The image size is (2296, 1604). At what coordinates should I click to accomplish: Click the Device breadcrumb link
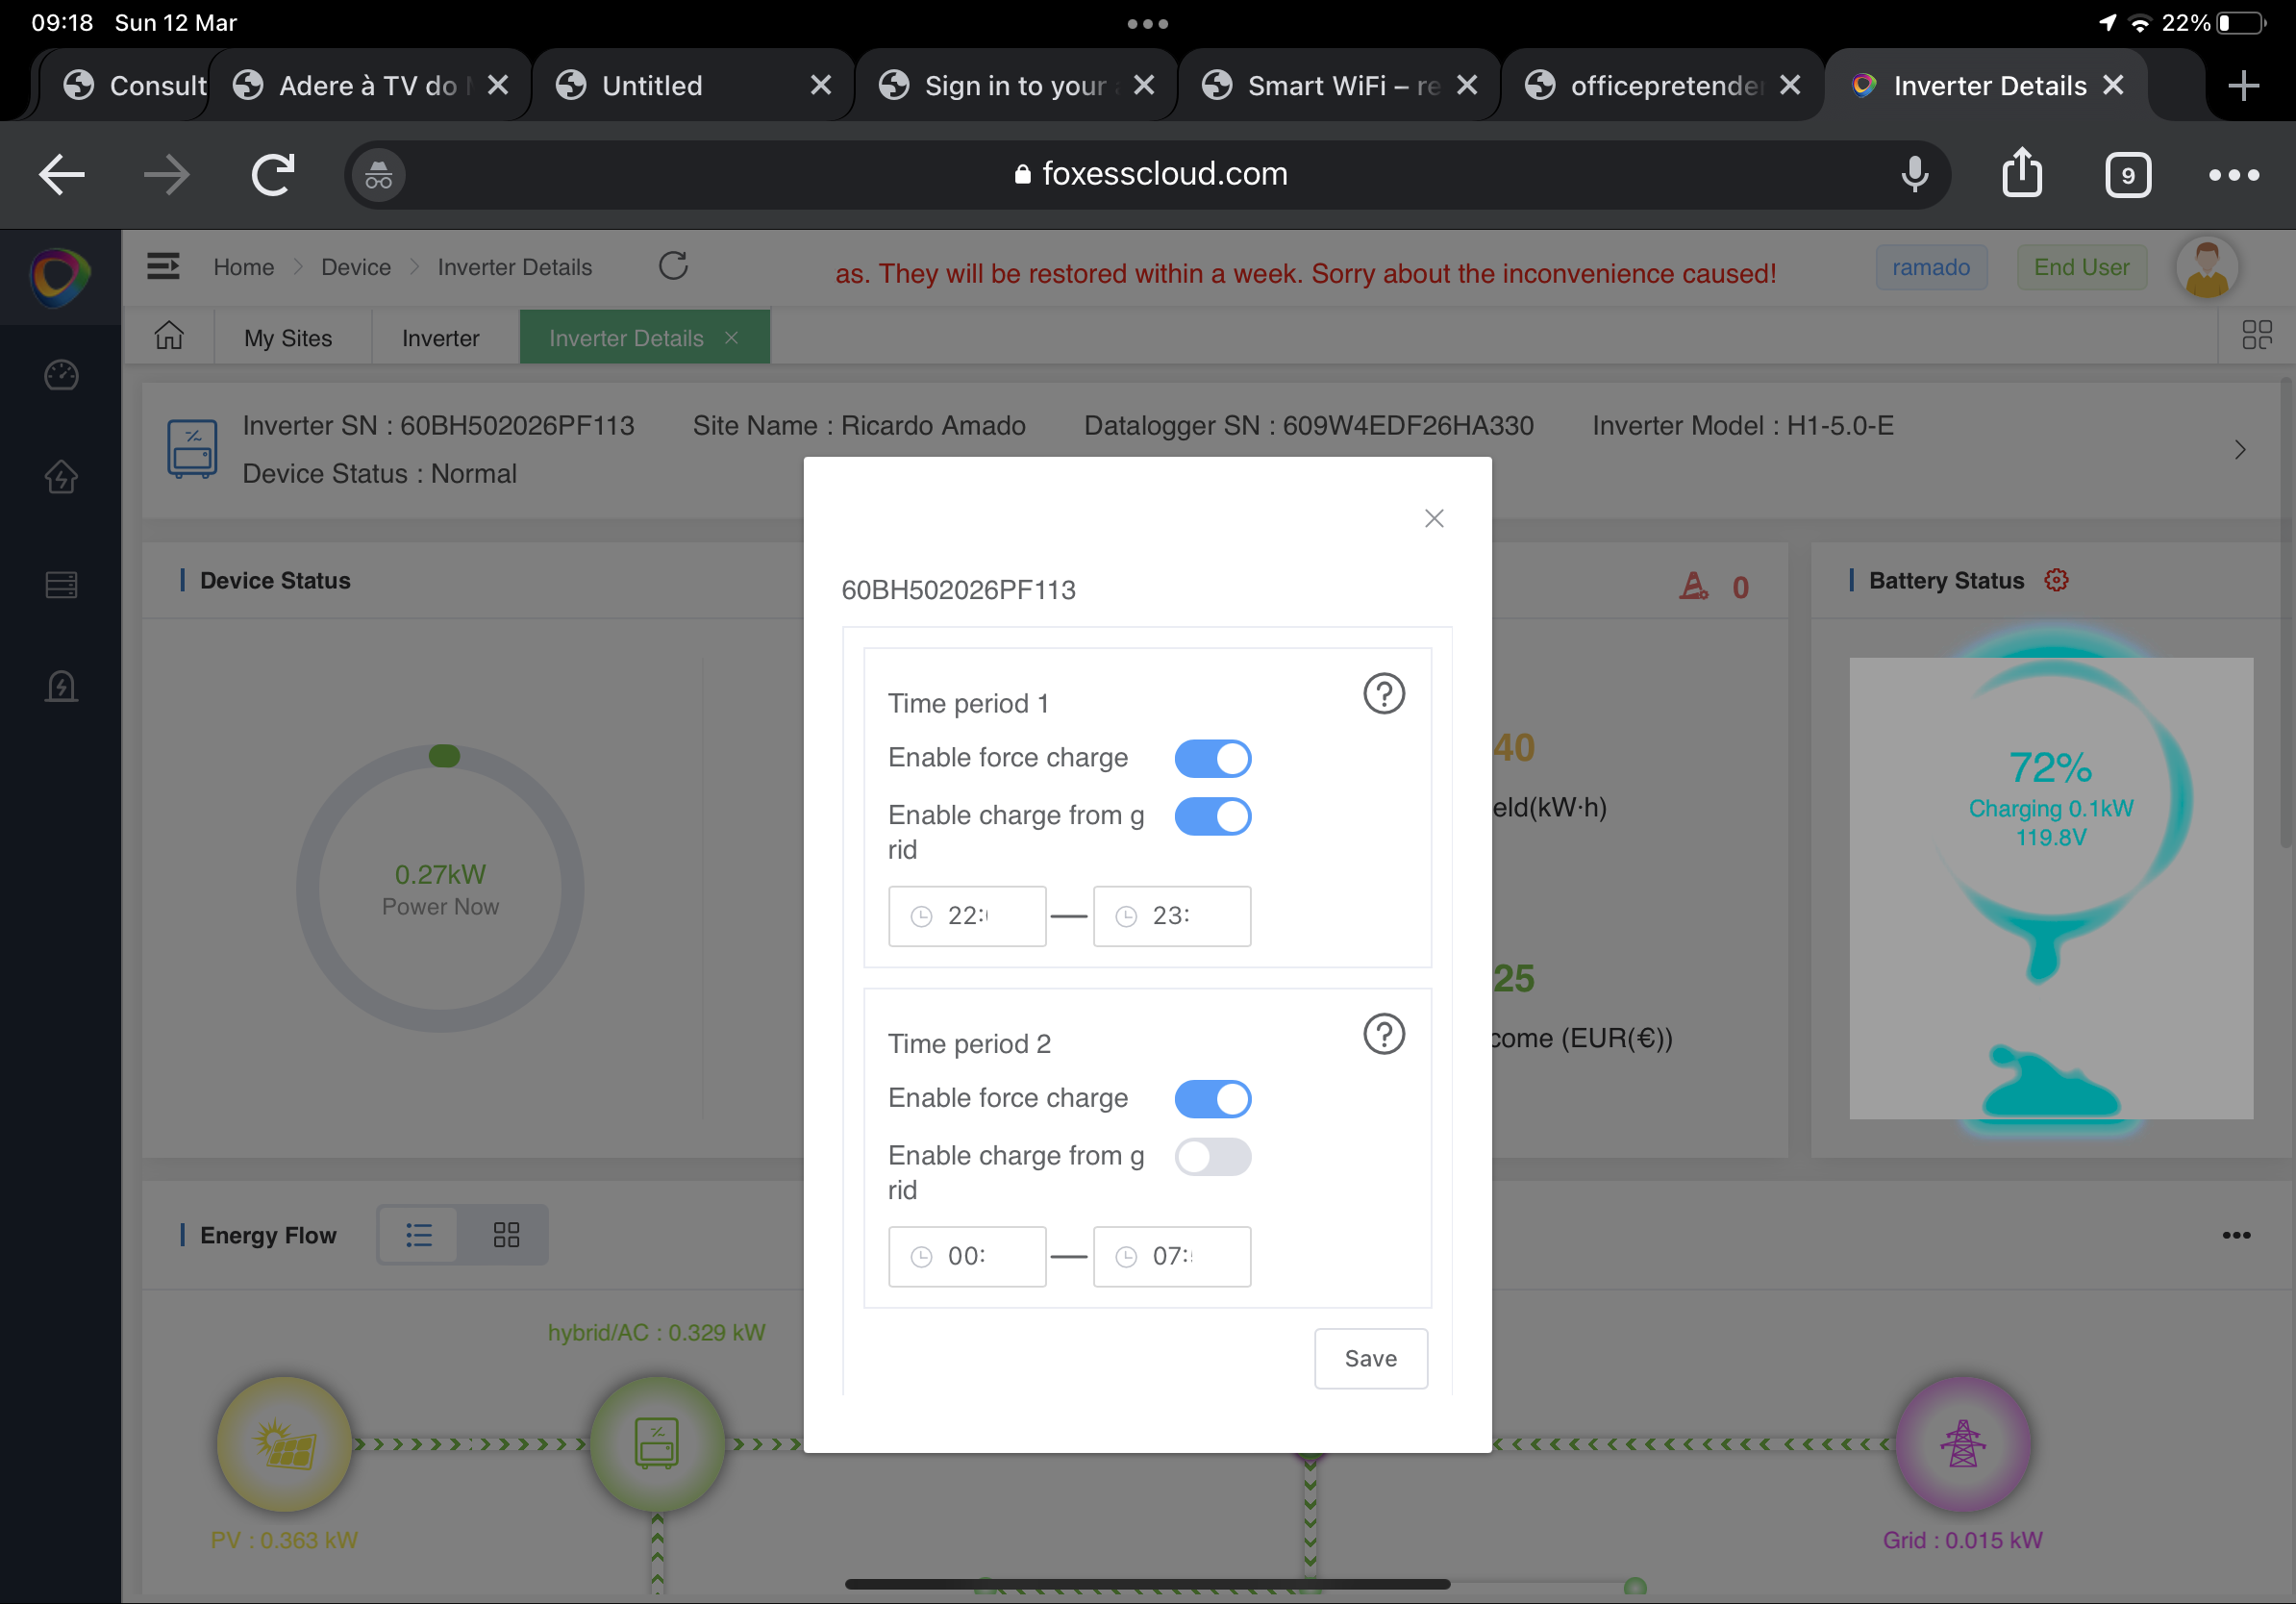(356, 267)
